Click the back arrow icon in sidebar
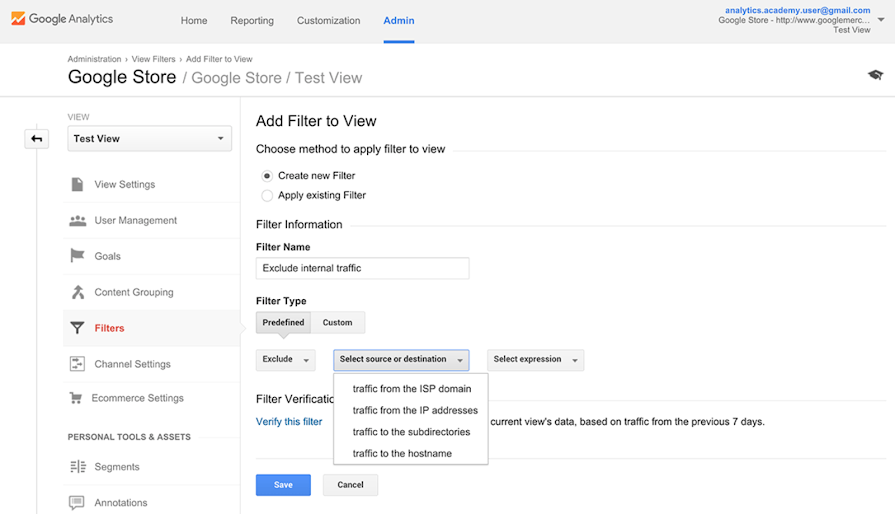Screen dimensions: 895x514 [37, 139]
